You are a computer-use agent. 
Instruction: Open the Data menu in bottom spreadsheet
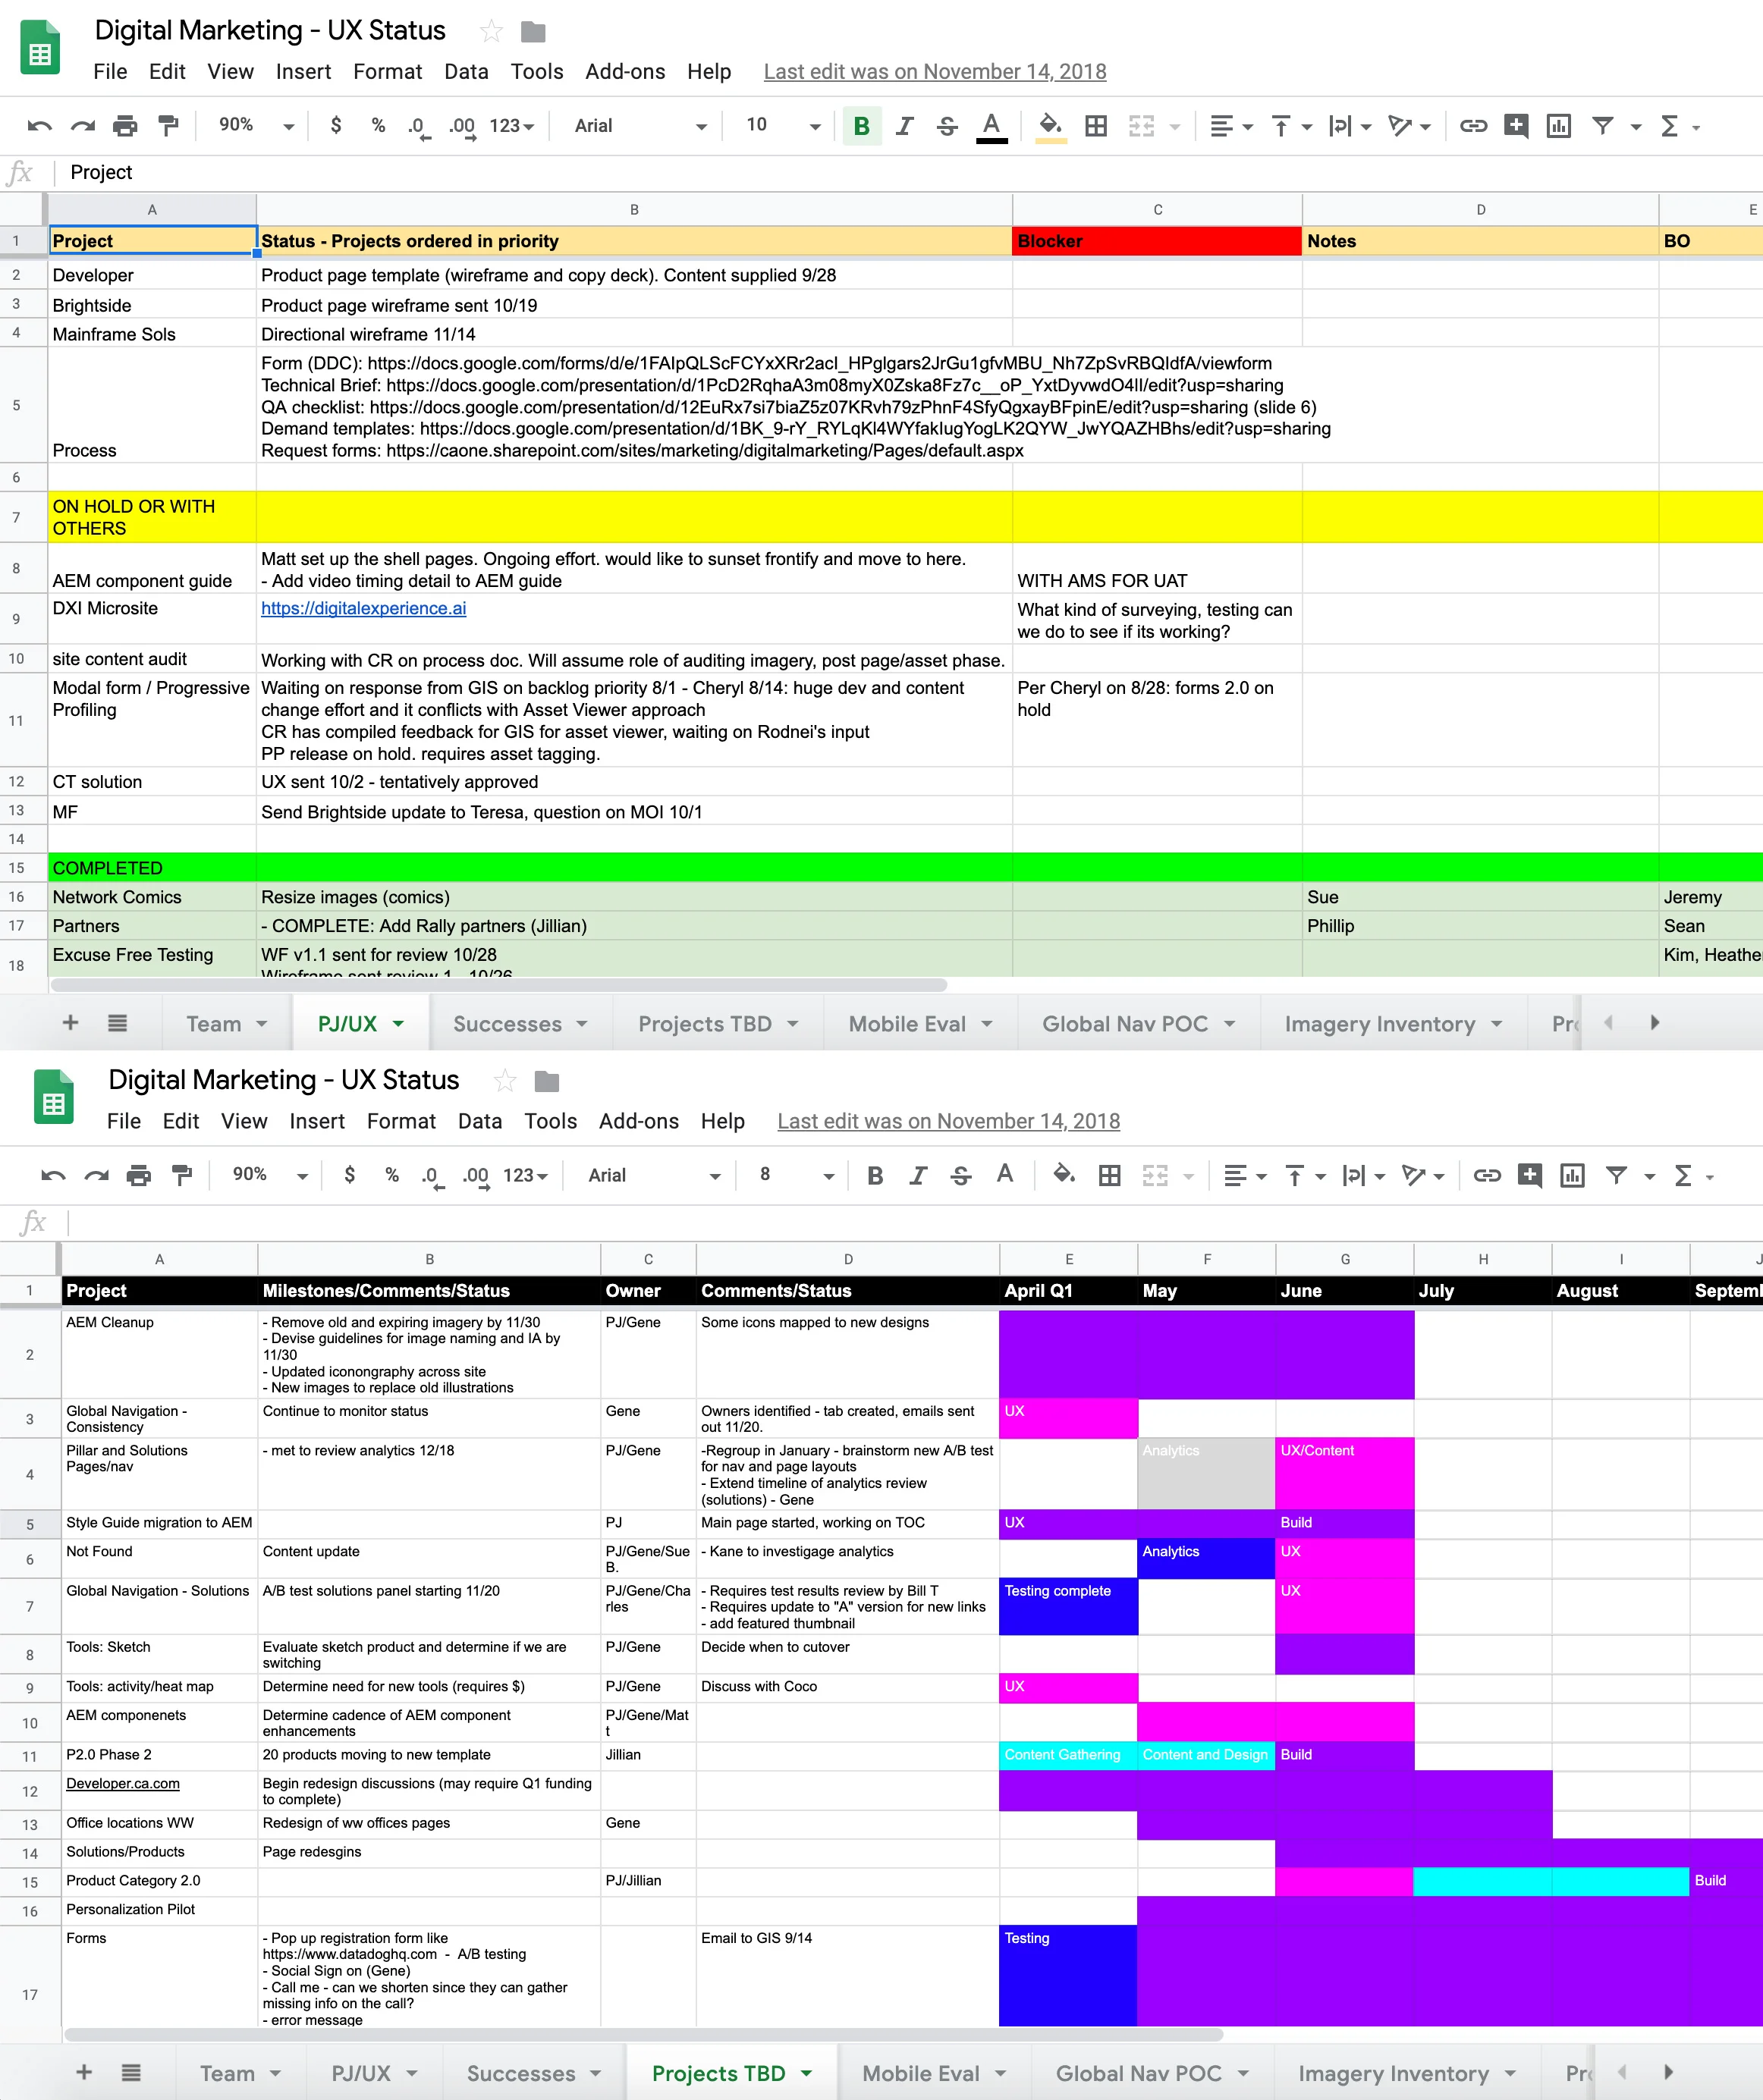click(x=480, y=1122)
